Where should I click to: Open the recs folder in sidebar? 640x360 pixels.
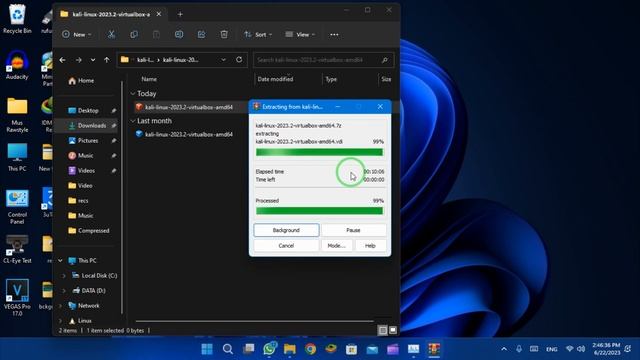pyautogui.click(x=83, y=201)
